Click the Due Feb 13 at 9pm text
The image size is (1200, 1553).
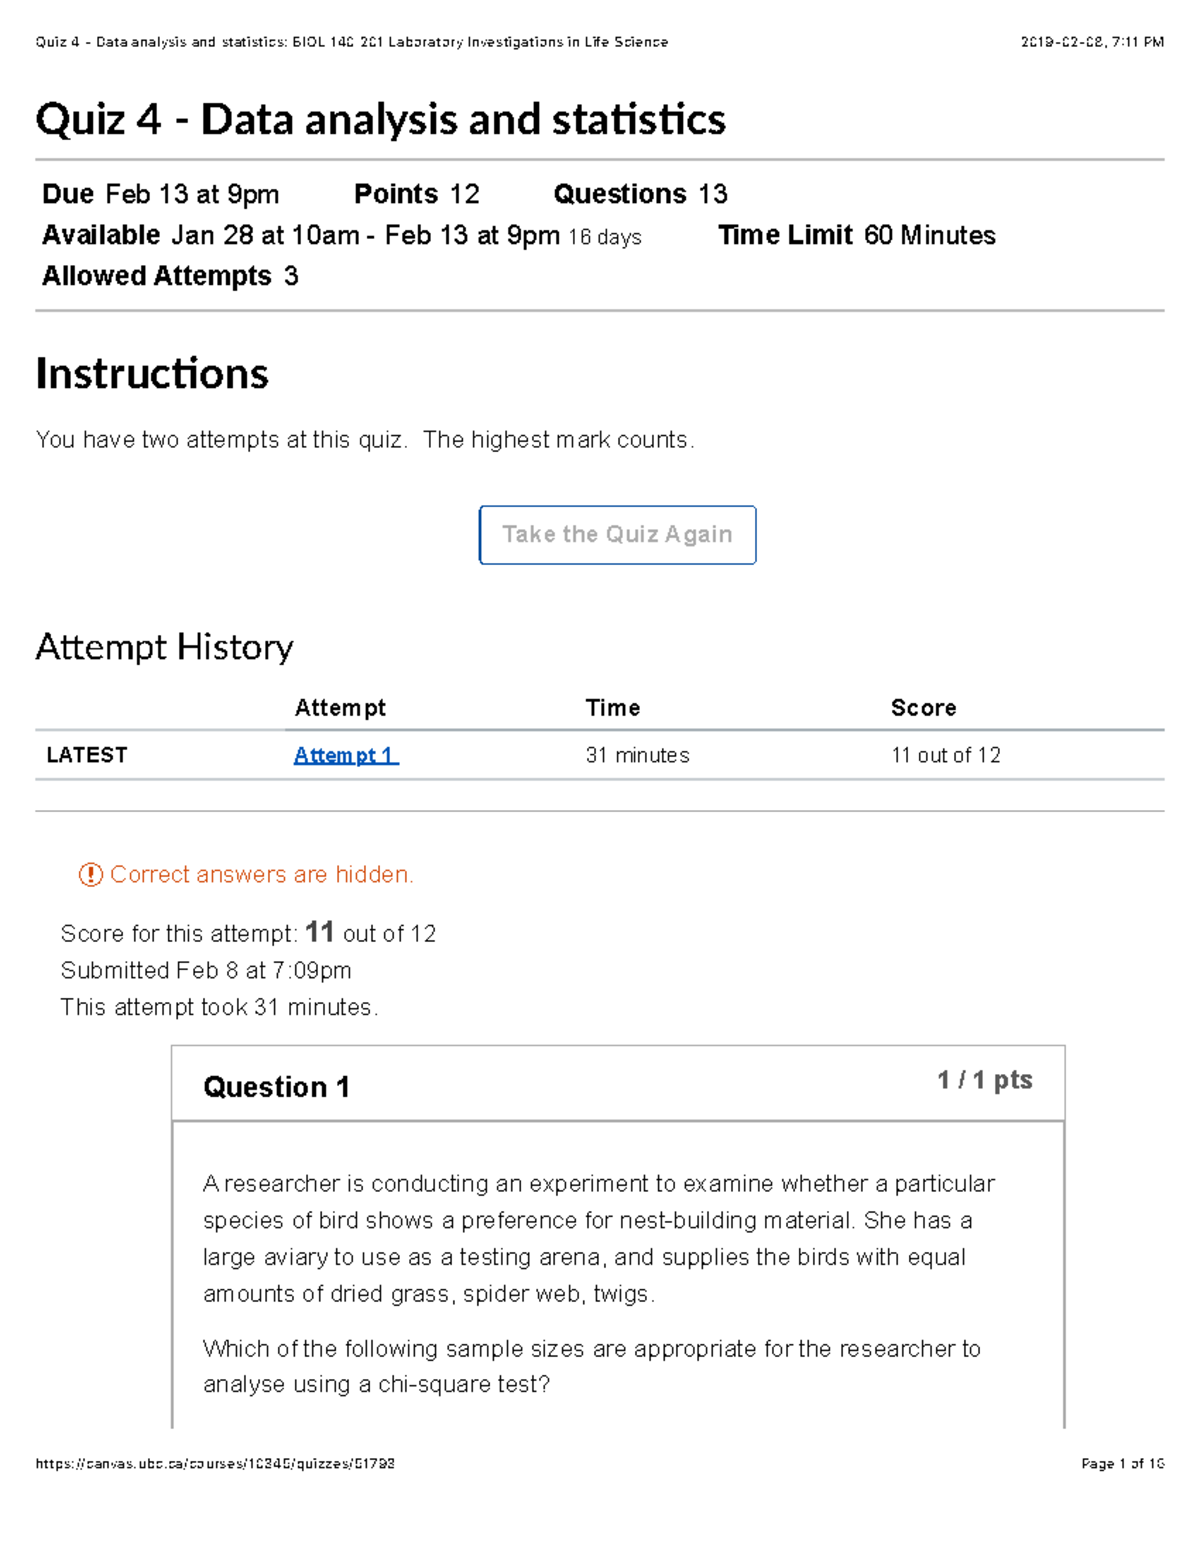point(161,194)
